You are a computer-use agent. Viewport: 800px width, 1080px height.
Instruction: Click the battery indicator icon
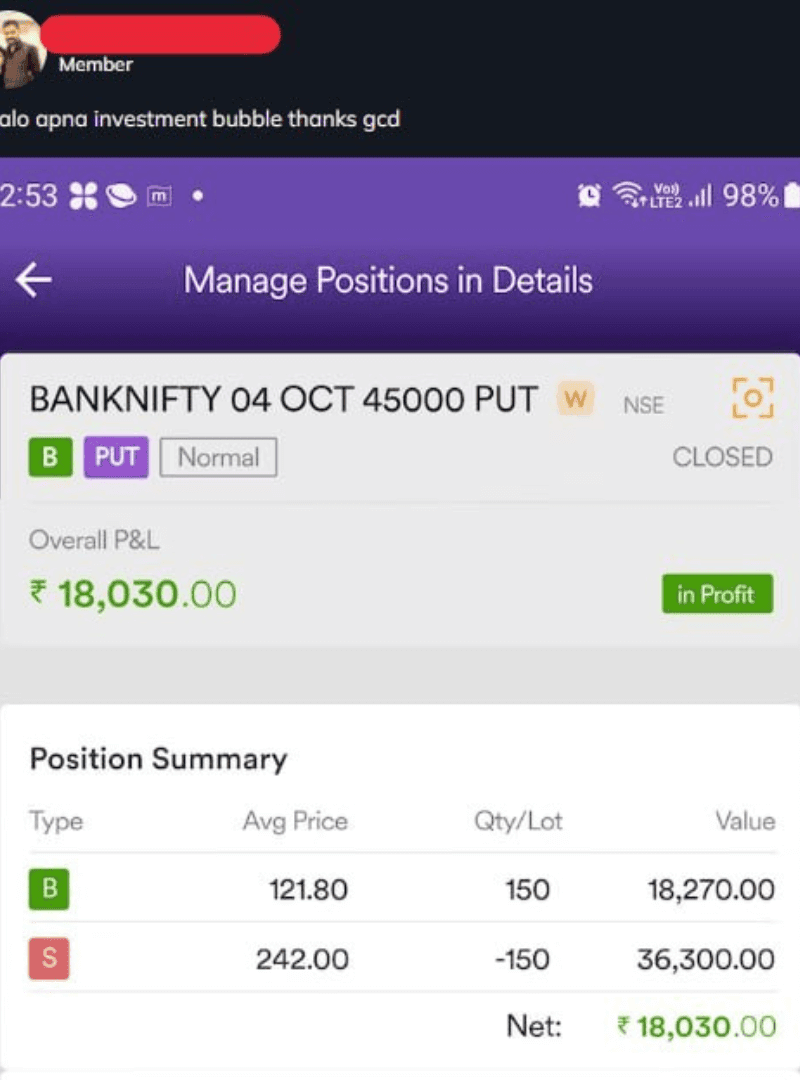tap(792, 195)
